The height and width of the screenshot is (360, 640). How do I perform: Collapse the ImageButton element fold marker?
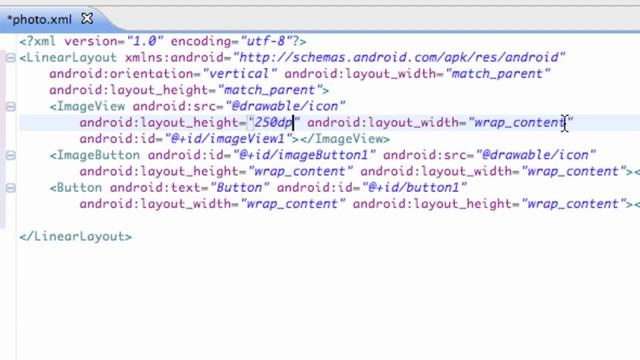(x=11, y=155)
